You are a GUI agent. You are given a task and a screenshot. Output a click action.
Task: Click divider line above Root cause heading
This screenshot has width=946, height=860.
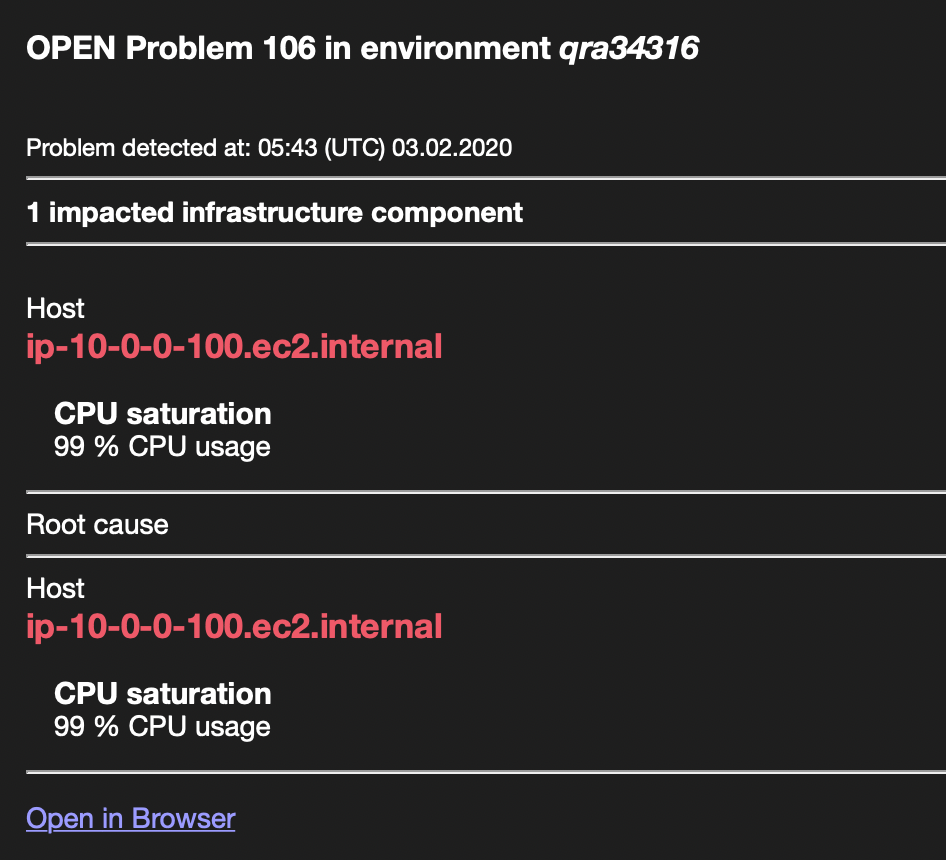486,492
